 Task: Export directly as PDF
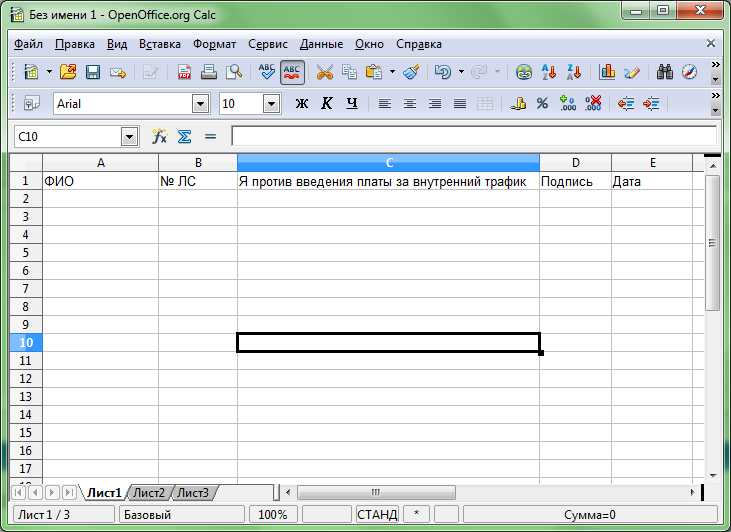tap(185, 72)
